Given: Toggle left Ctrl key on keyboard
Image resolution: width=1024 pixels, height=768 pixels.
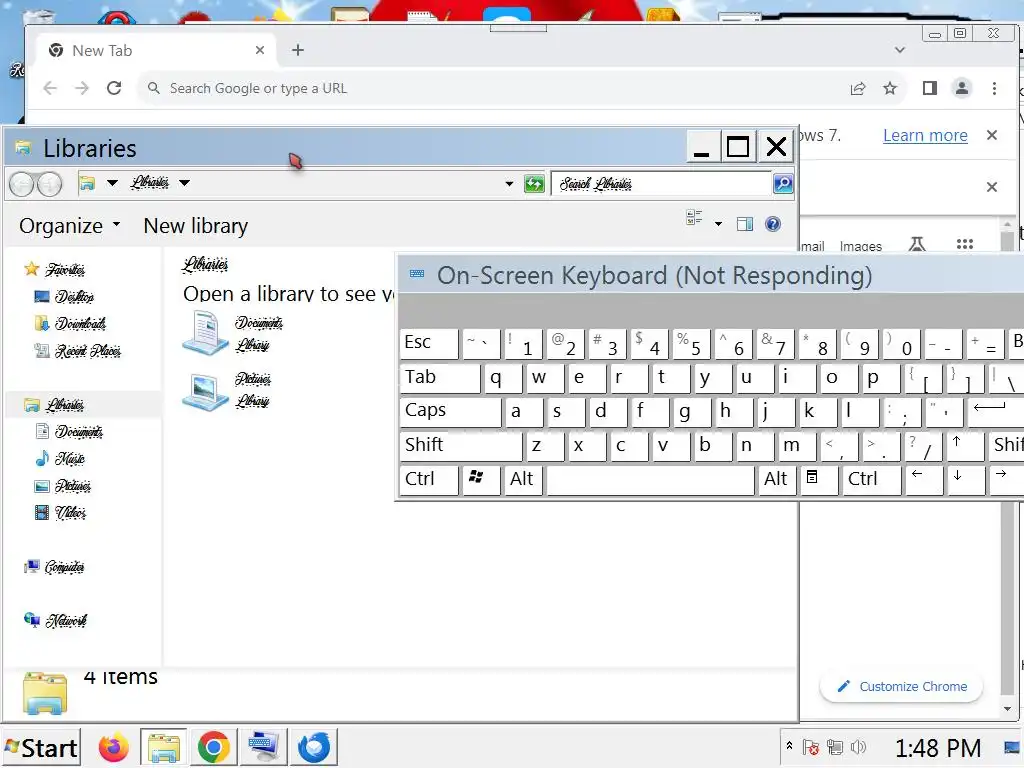Looking at the screenshot, I should coord(428,480).
